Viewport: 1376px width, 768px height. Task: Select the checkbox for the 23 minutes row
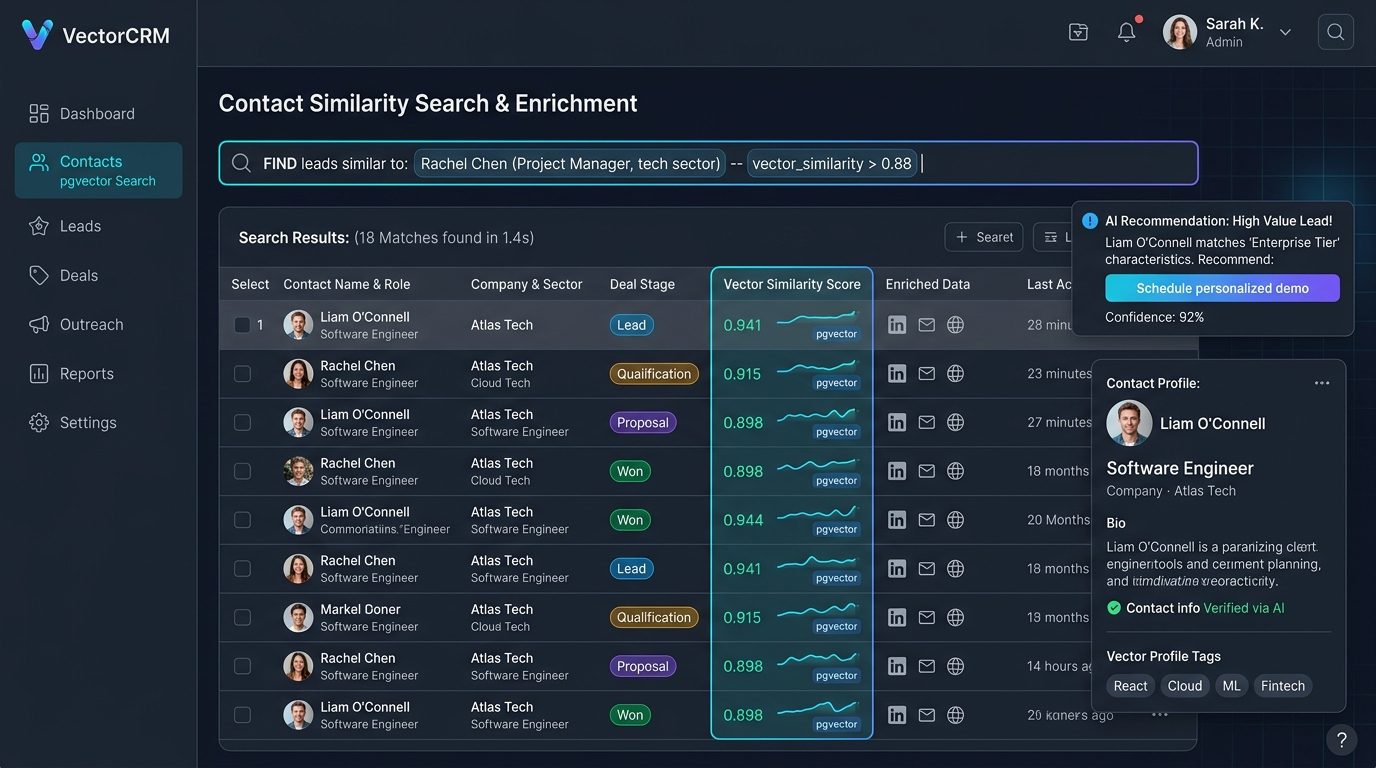(x=242, y=374)
